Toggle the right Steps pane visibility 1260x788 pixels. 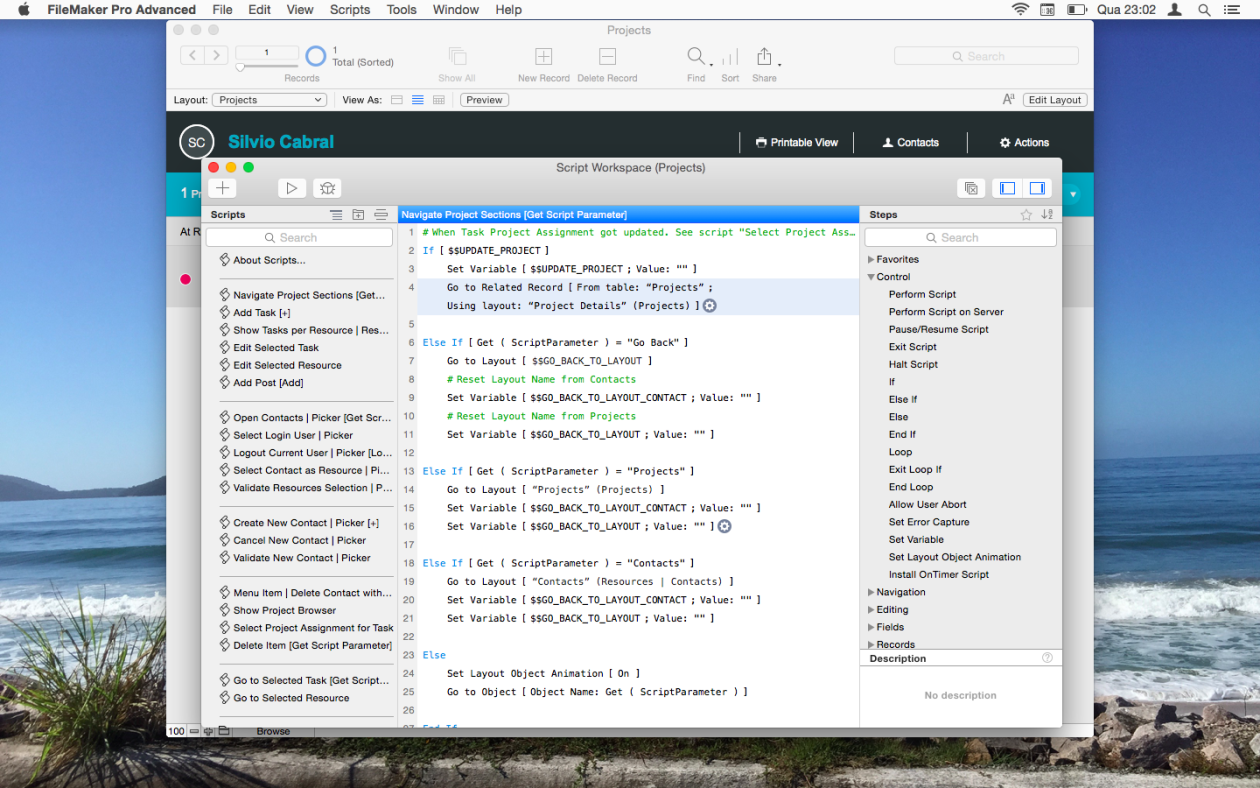click(x=1037, y=187)
